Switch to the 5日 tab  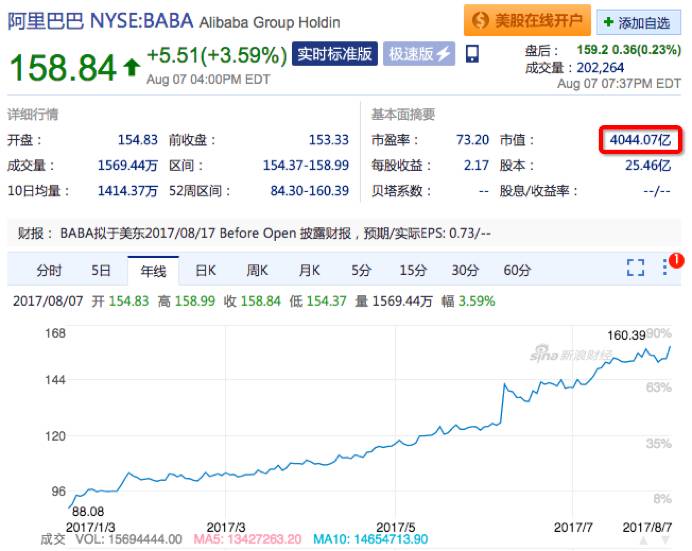tap(101, 270)
